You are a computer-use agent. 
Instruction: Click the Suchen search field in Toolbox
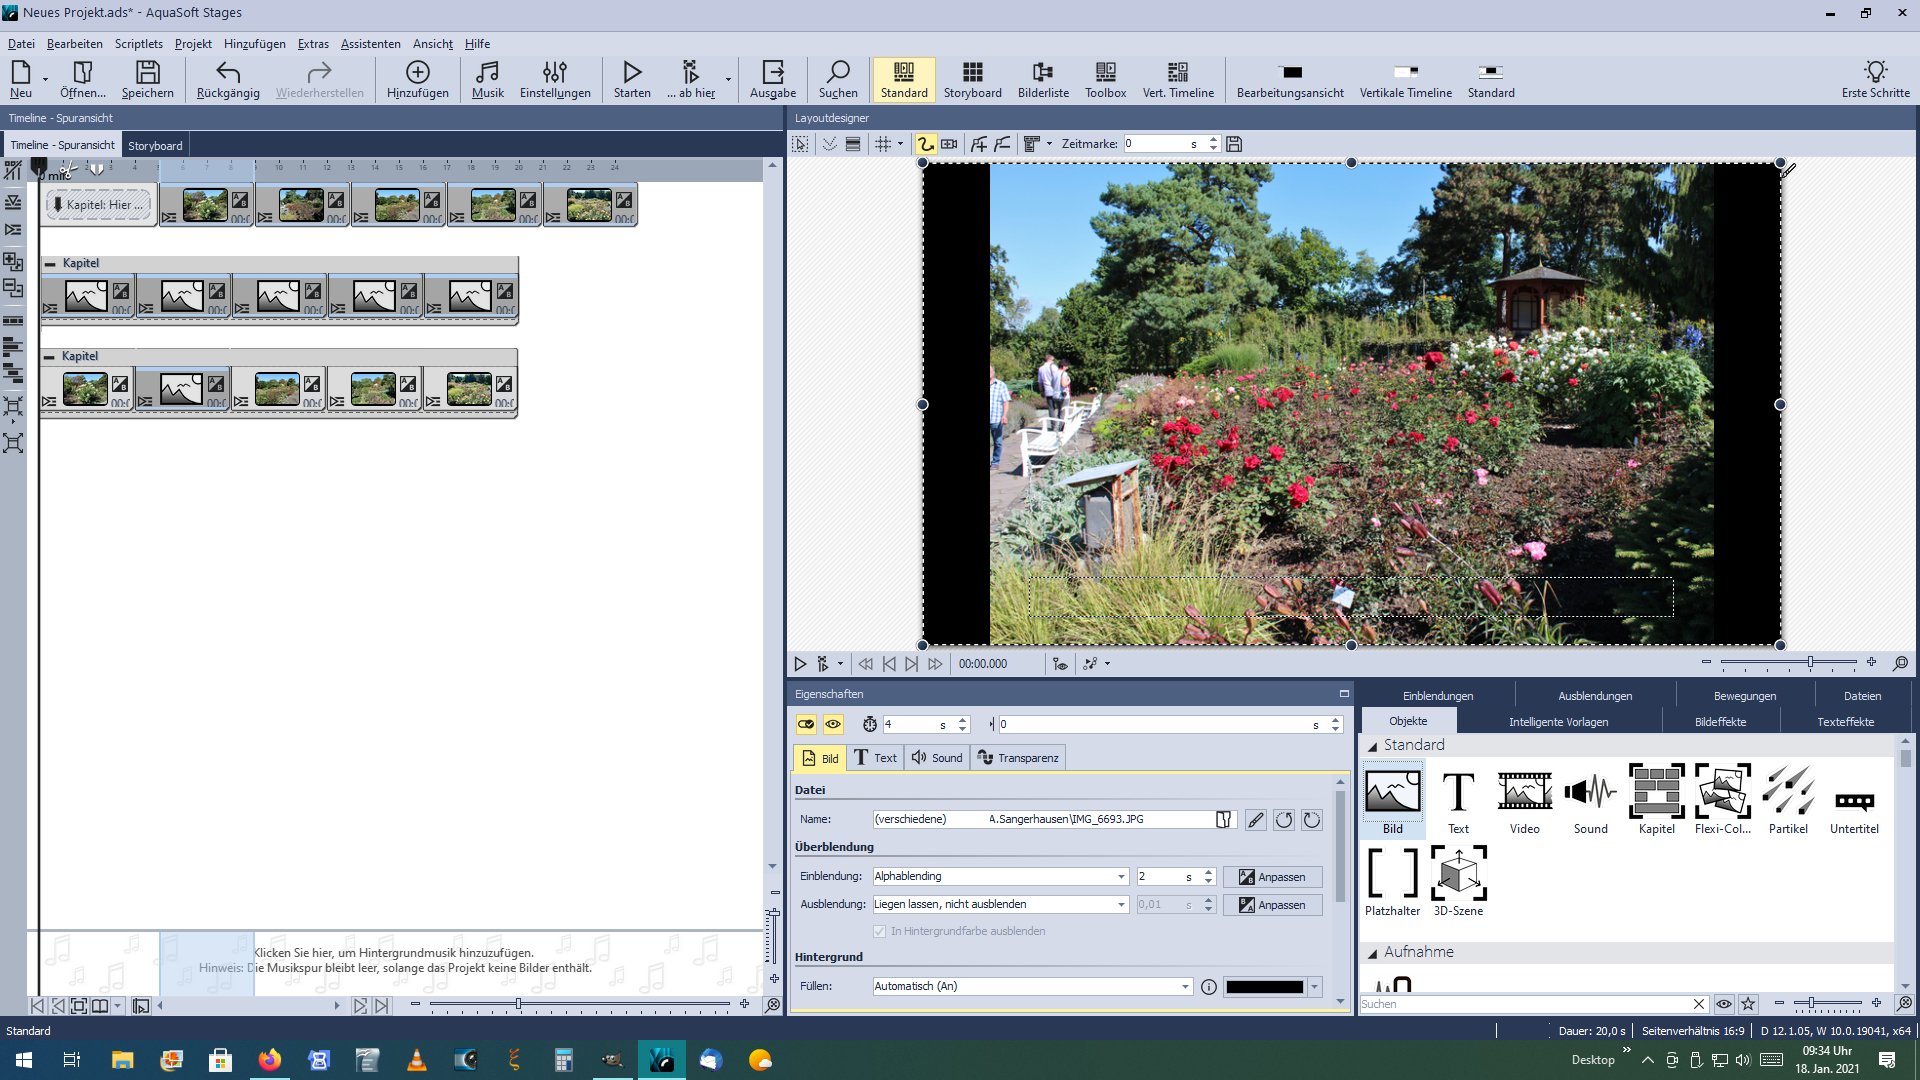[x=1525, y=1004]
